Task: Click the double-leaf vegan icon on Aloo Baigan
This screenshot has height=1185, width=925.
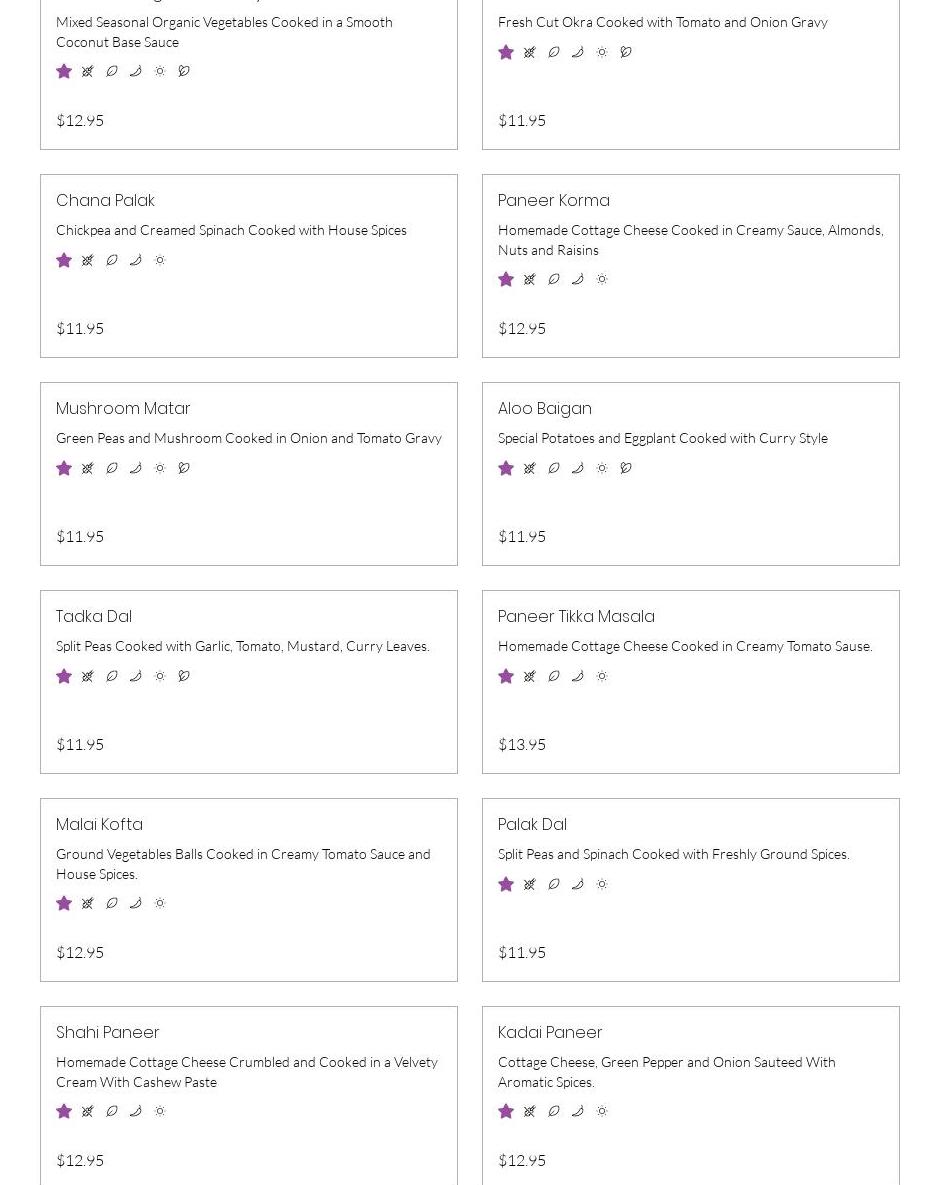Action: click(626, 468)
